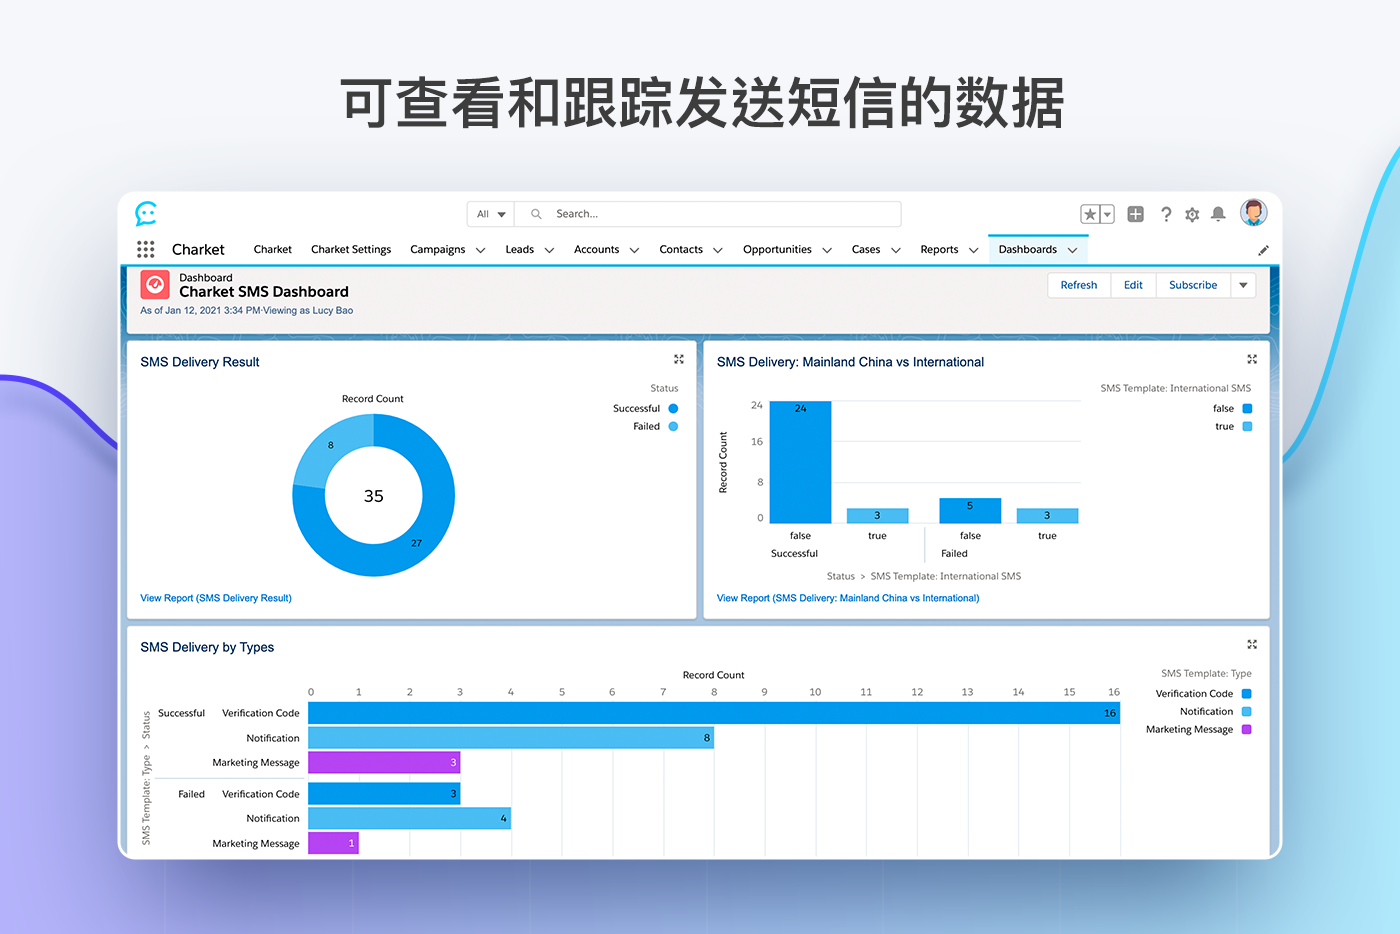Open View Report (SMS Delivery Result) link
The height and width of the screenshot is (934, 1400).
coord(216,598)
